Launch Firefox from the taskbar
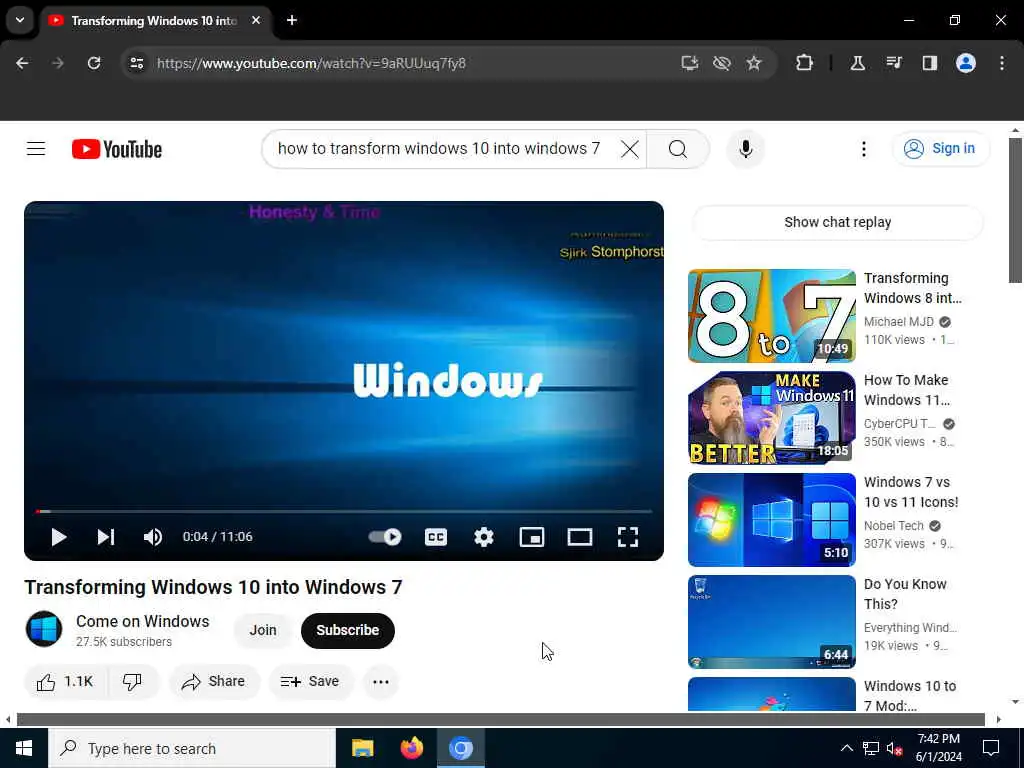1024x768 pixels. coord(411,748)
